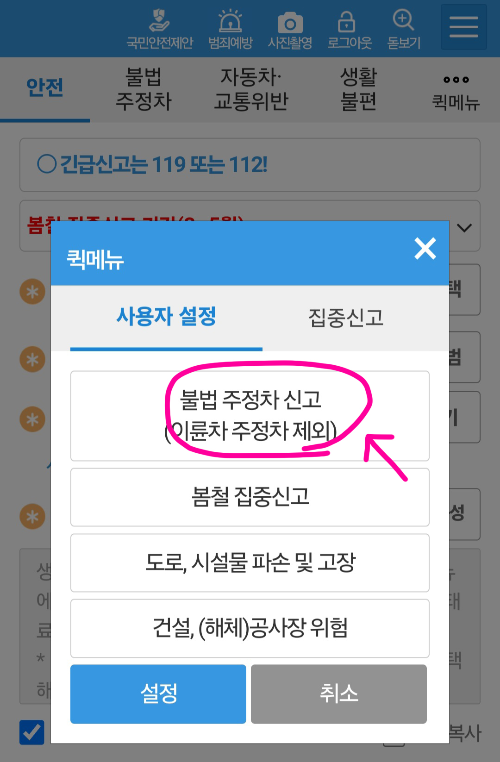500x762 pixels.
Task: Close the 퀵메뉴 popup with X
Action: 425,249
